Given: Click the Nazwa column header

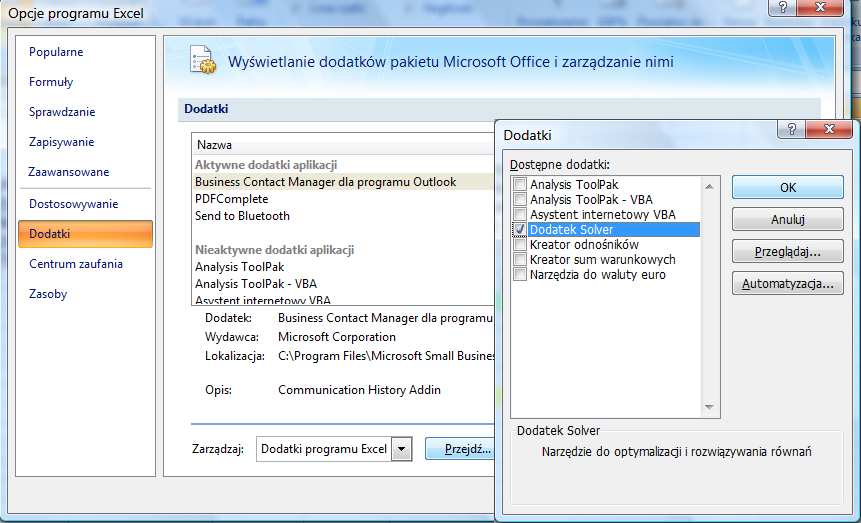Looking at the screenshot, I should point(343,145).
